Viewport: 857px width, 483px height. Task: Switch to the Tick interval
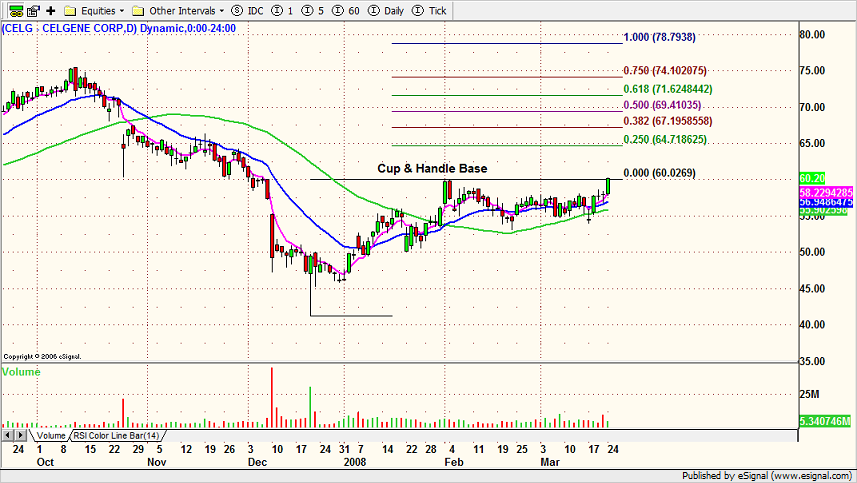tap(429, 10)
